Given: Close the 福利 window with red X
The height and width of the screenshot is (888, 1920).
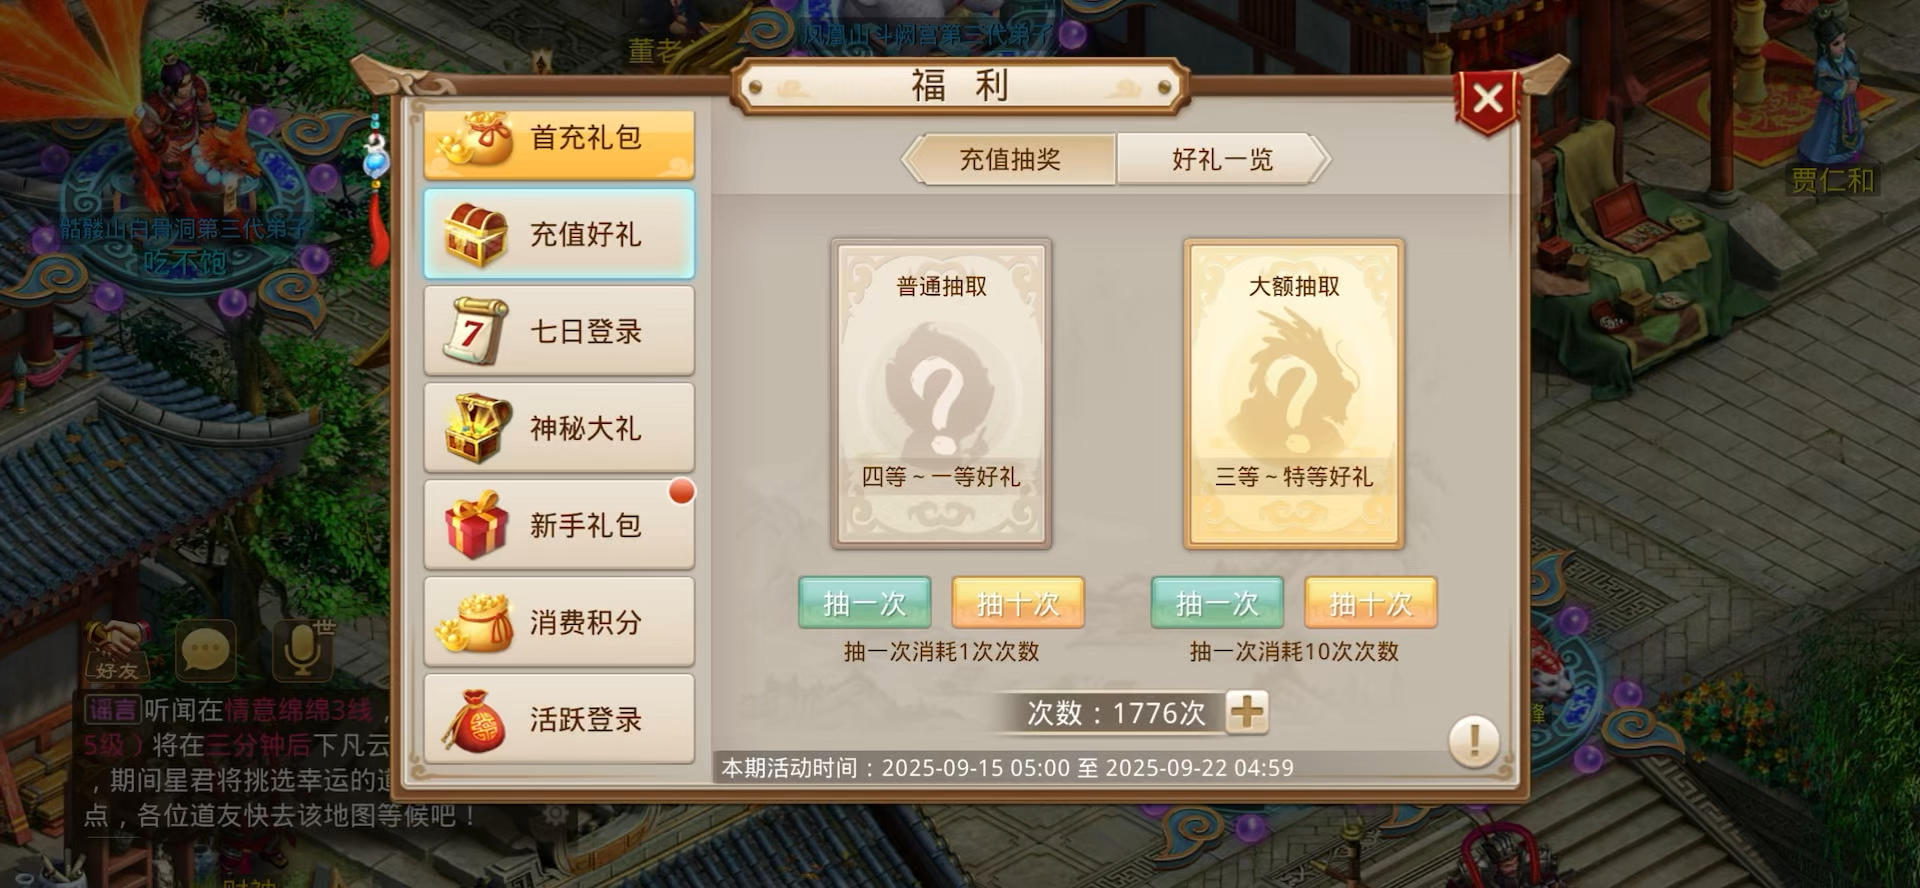Looking at the screenshot, I should point(1487,99).
